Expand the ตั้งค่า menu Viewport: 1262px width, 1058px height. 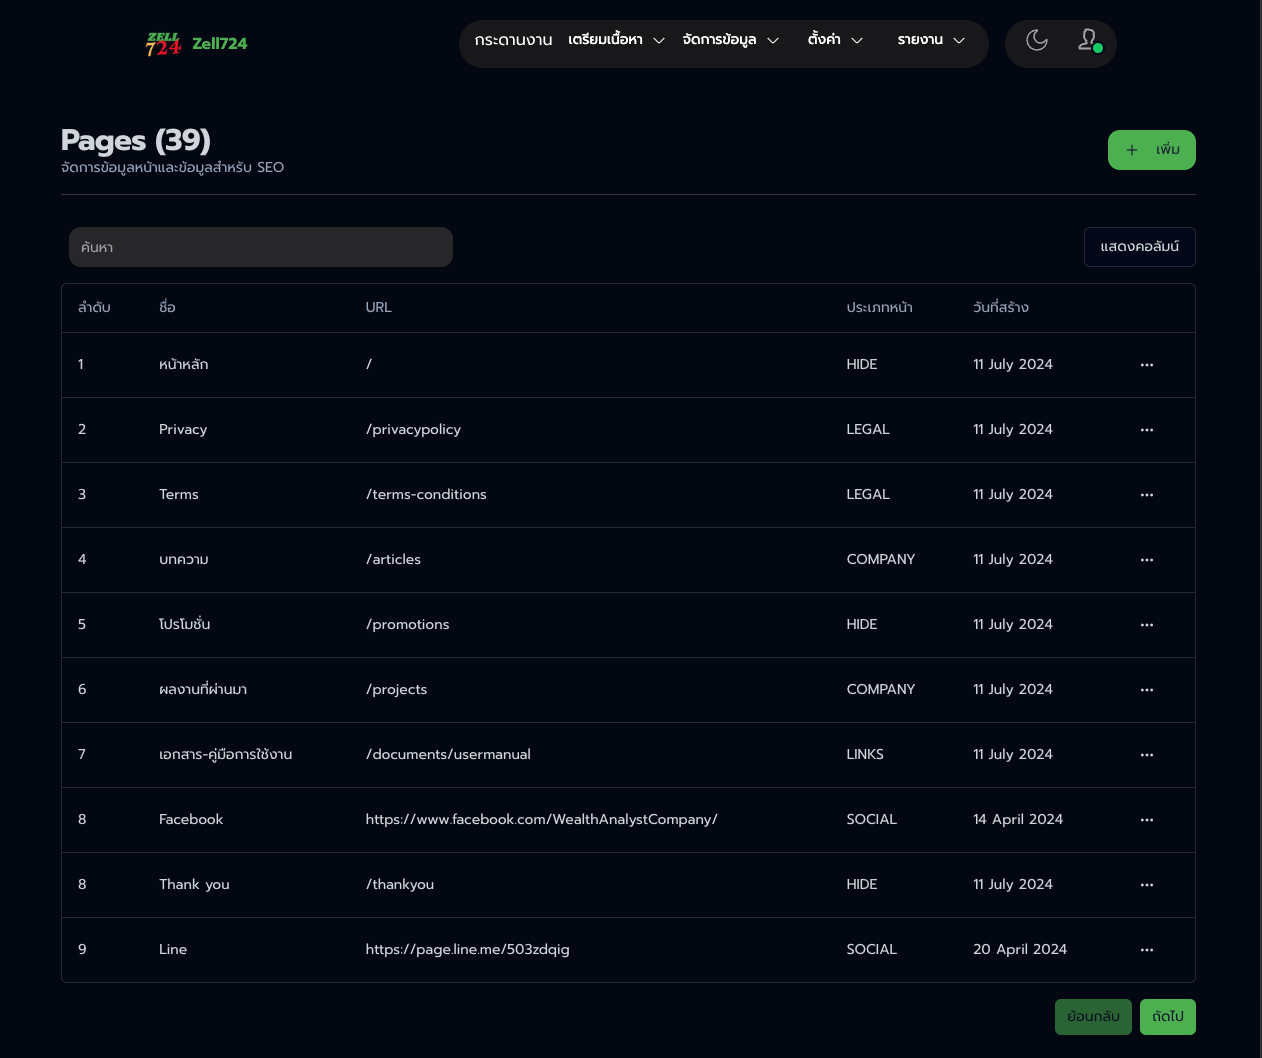pyautogui.click(x=835, y=40)
